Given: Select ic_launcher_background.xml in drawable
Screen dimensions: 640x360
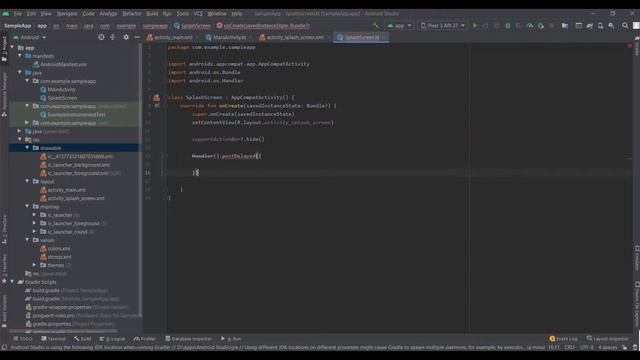Looking at the screenshot, I should [x=78, y=165].
